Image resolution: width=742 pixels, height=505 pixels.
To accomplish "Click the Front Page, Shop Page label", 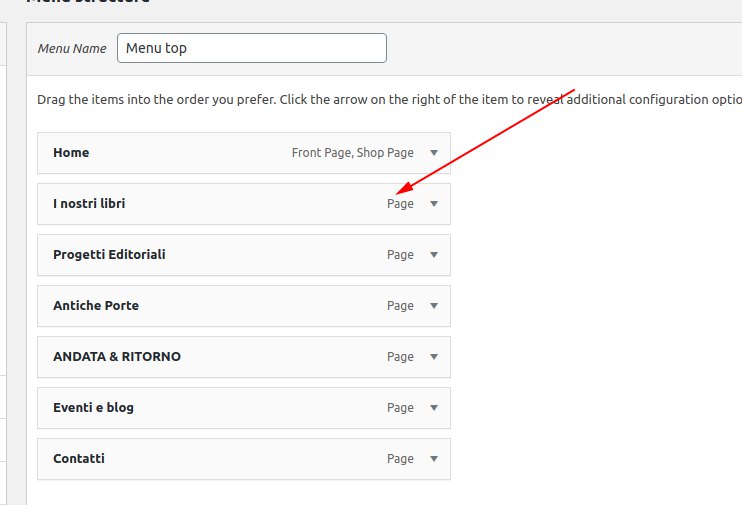I will coord(352,153).
